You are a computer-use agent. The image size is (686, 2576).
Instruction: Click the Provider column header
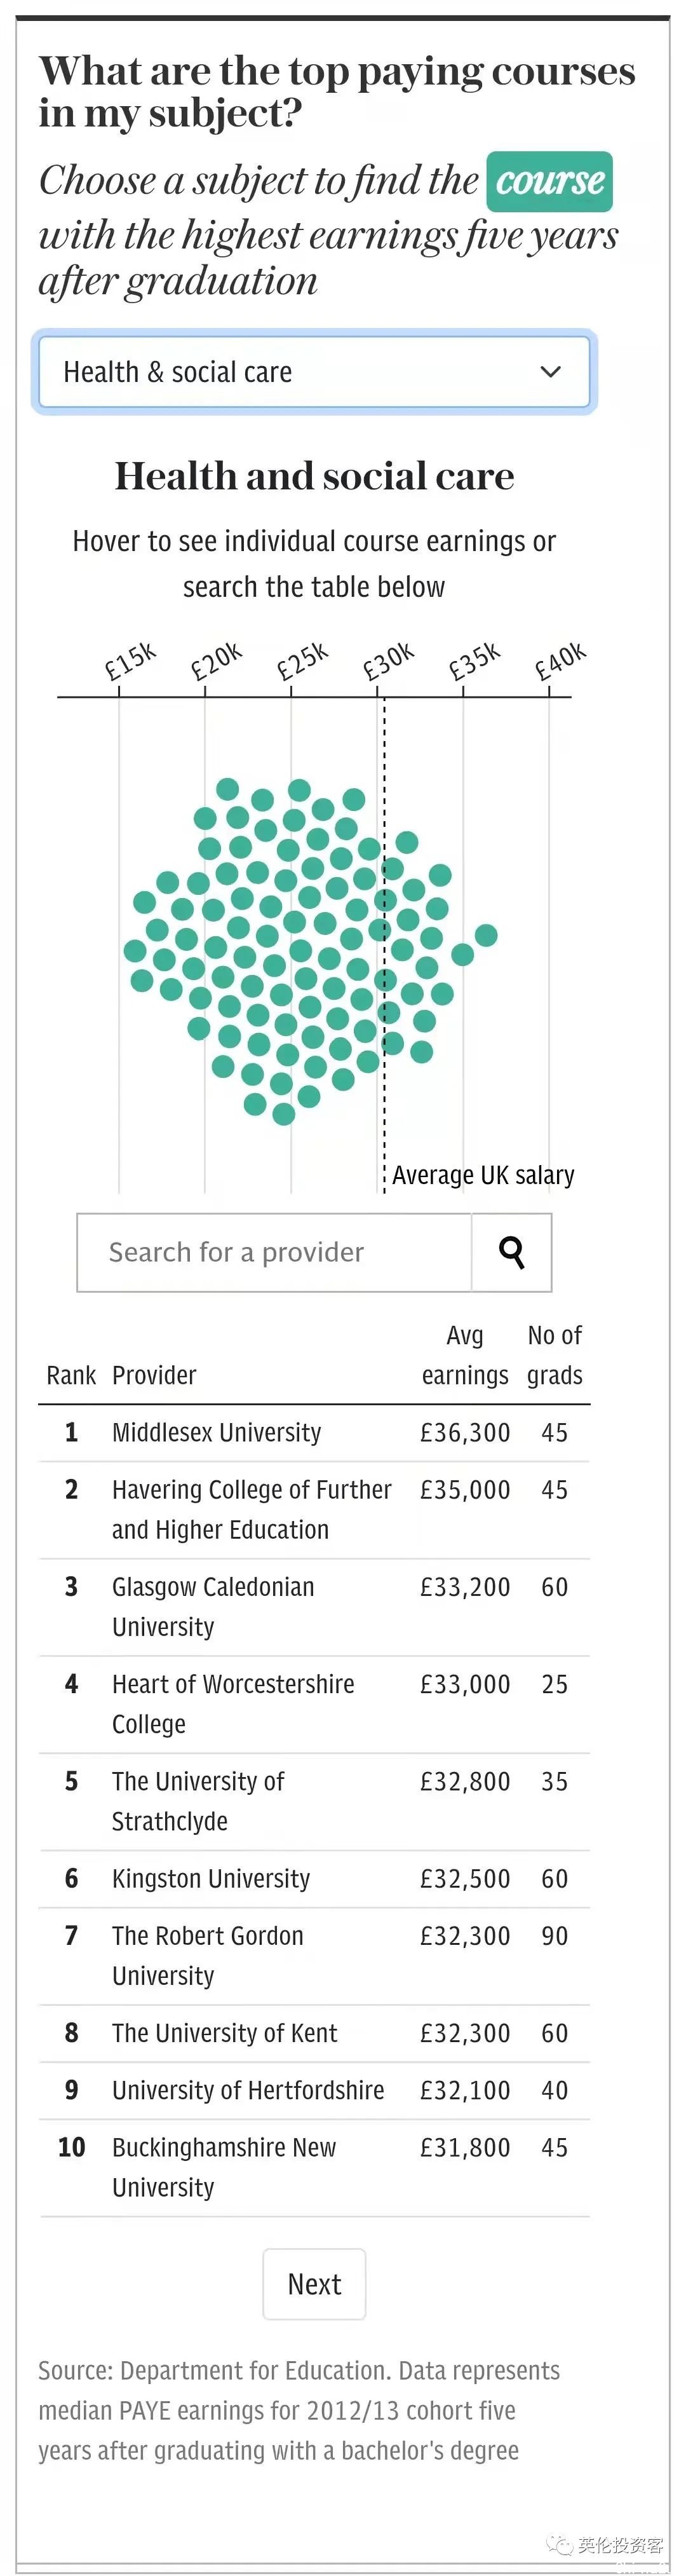[154, 1375]
